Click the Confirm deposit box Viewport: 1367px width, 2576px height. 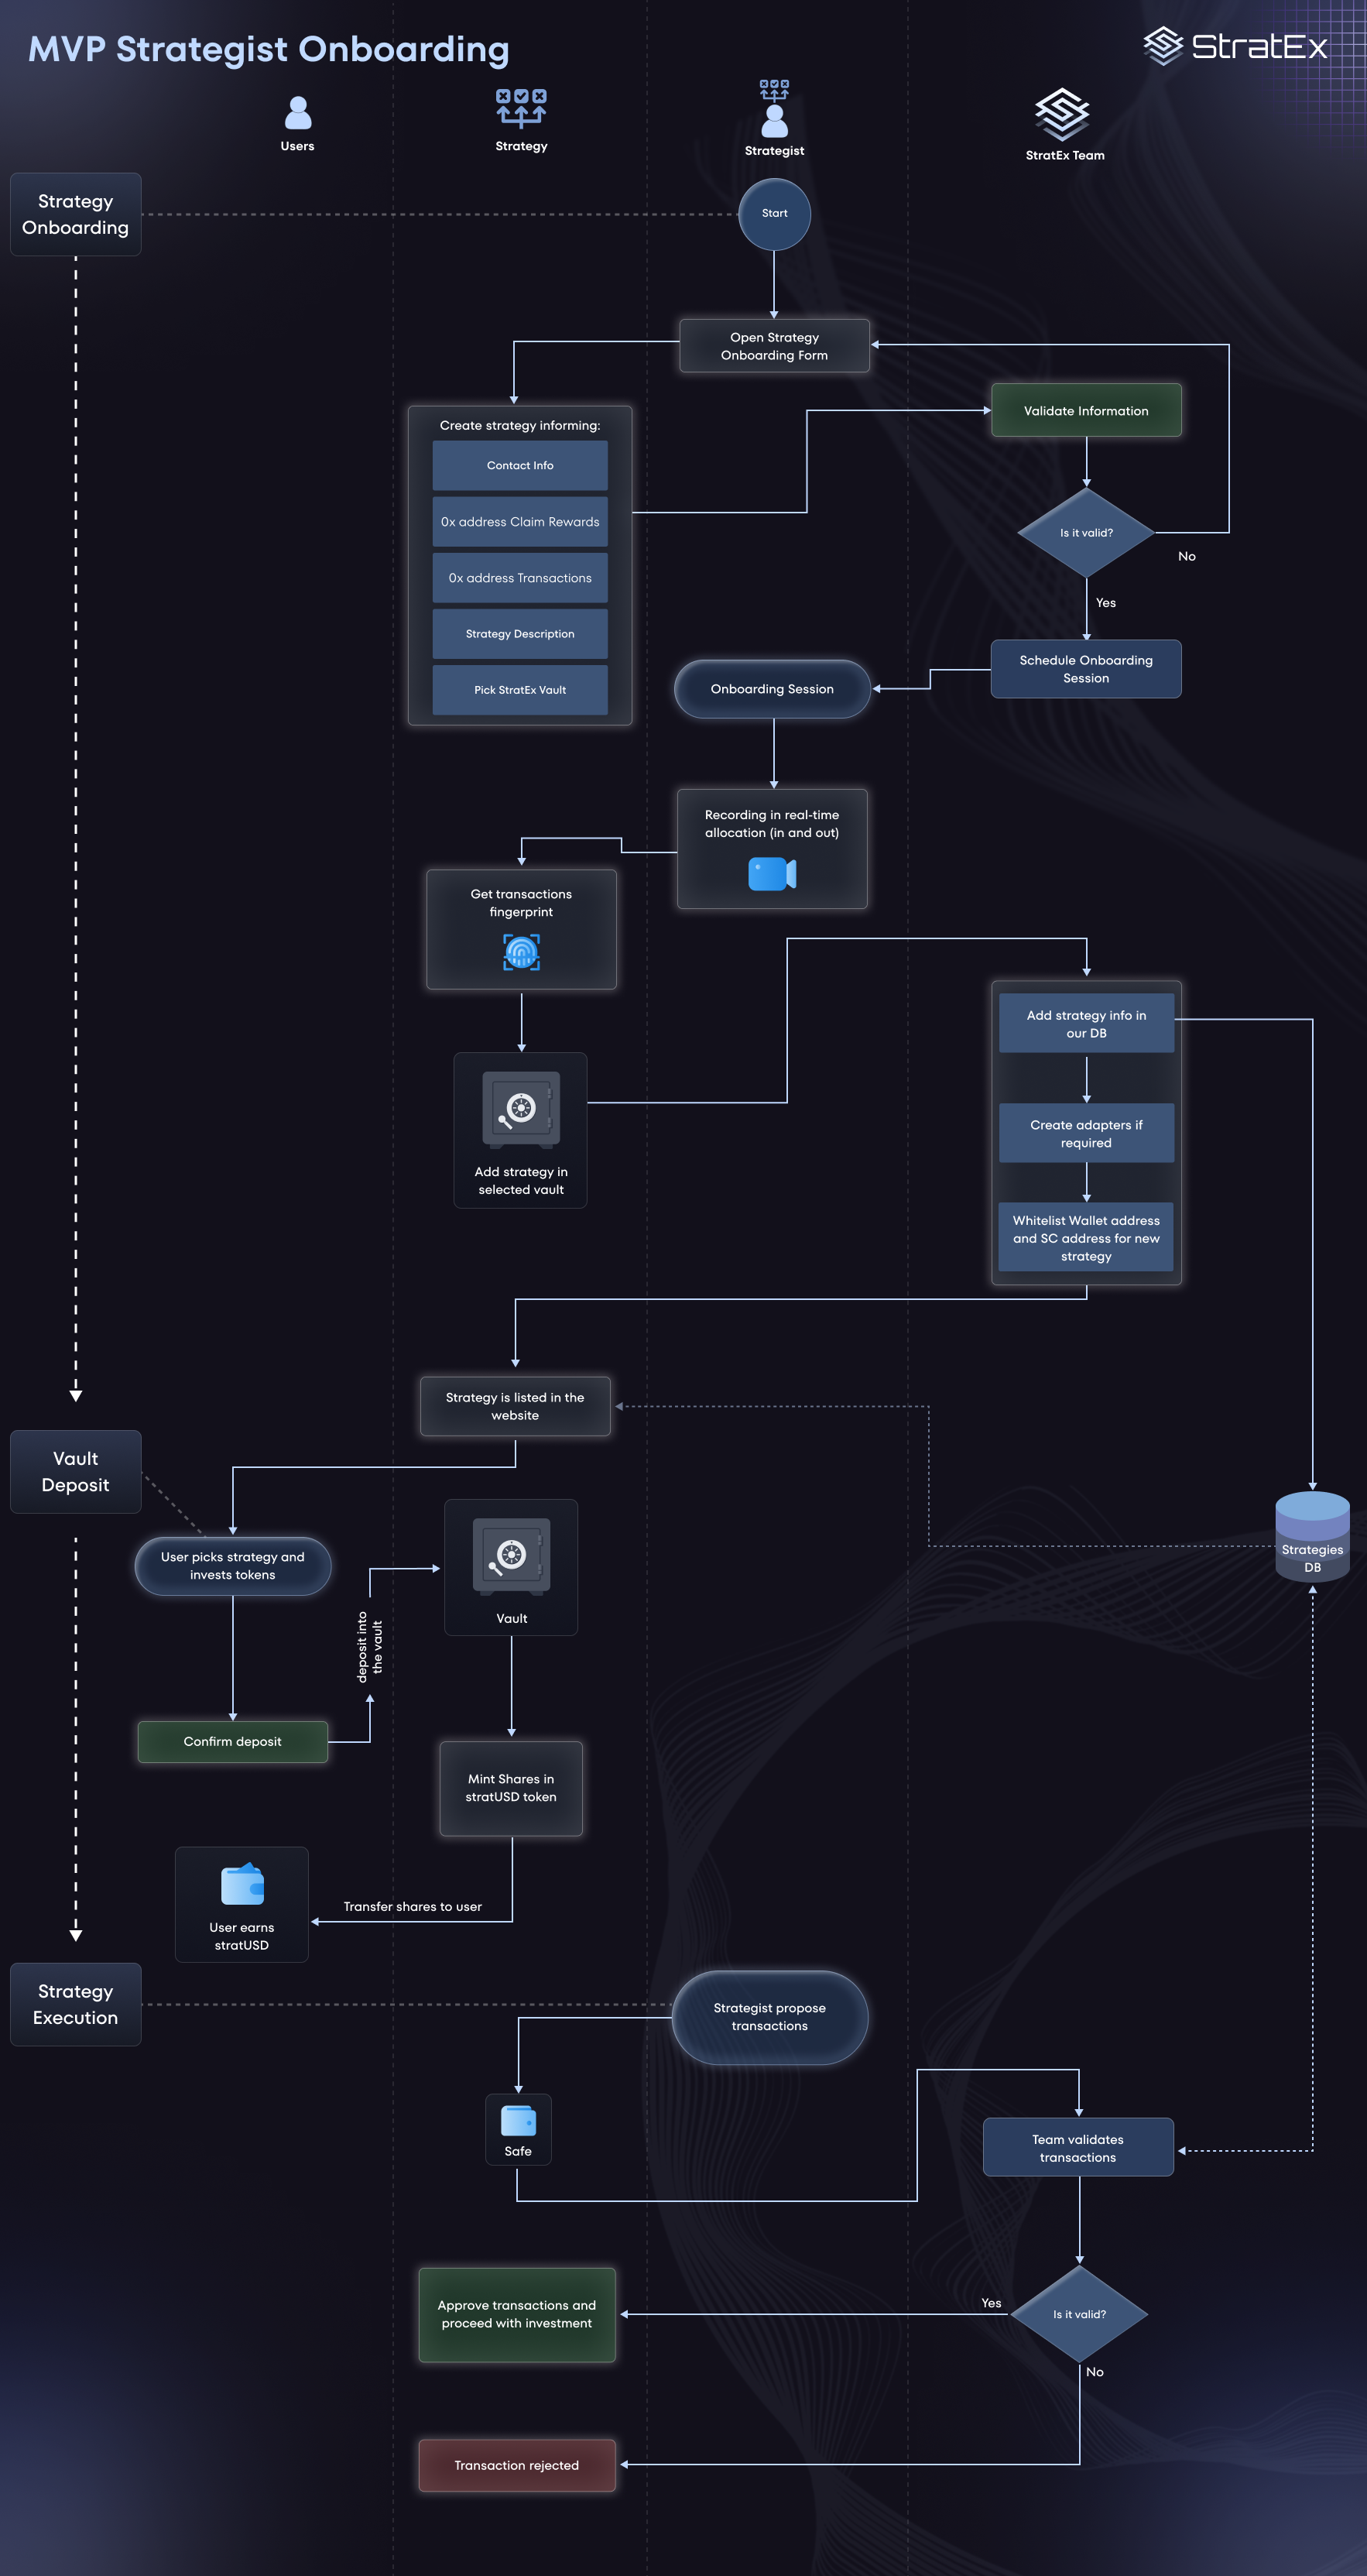point(232,1741)
